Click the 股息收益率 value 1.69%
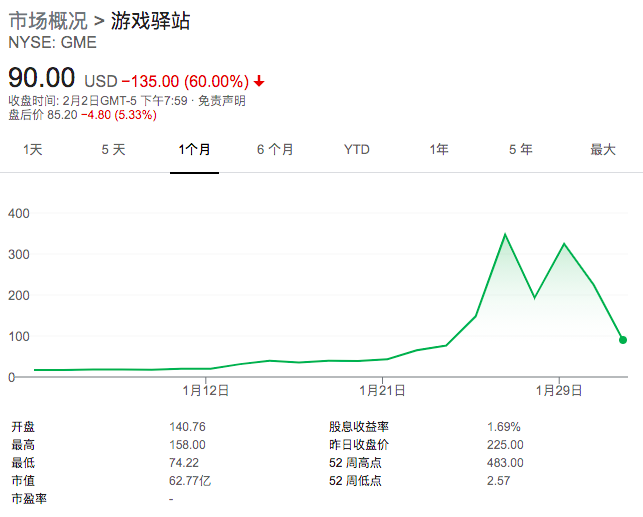 coord(504,427)
